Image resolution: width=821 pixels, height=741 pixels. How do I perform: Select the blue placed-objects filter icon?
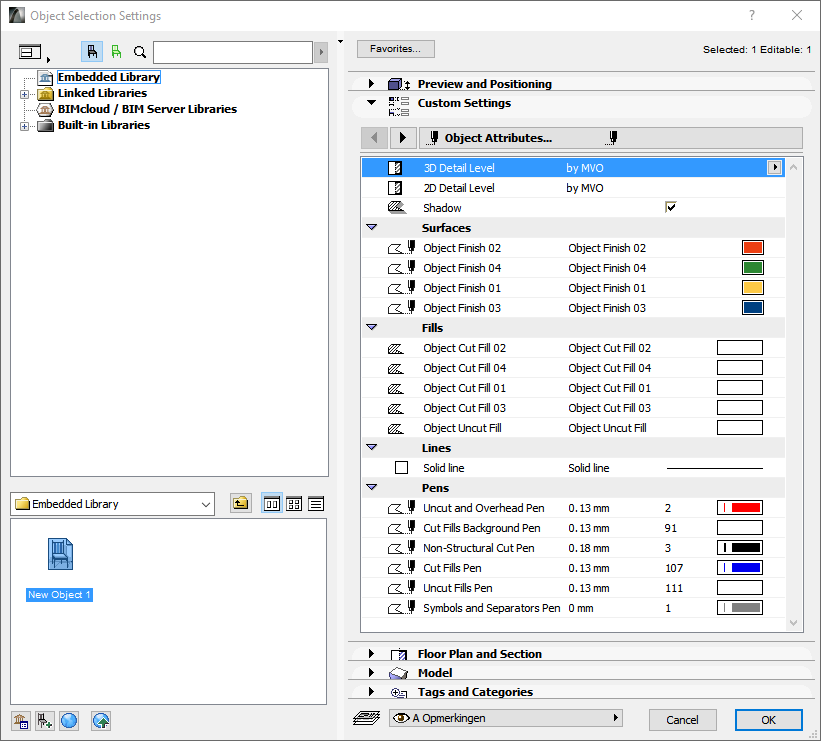(x=90, y=51)
